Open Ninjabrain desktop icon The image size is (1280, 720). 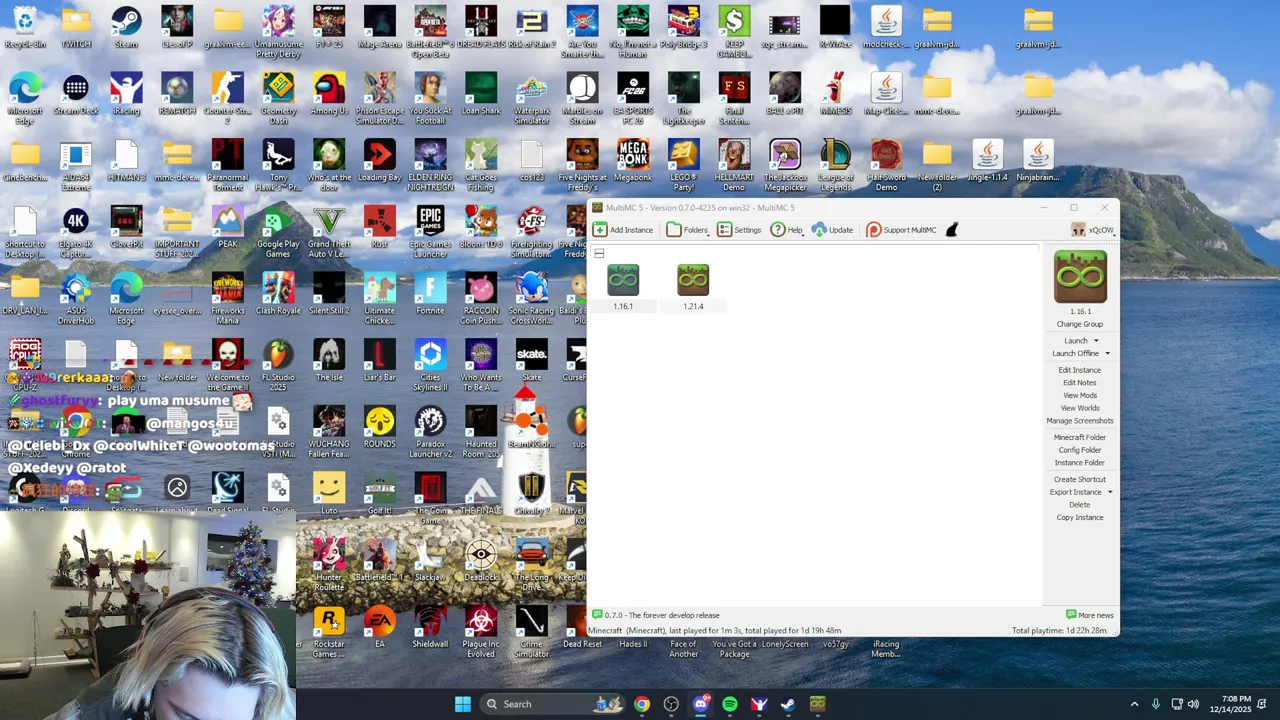[x=1038, y=160]
